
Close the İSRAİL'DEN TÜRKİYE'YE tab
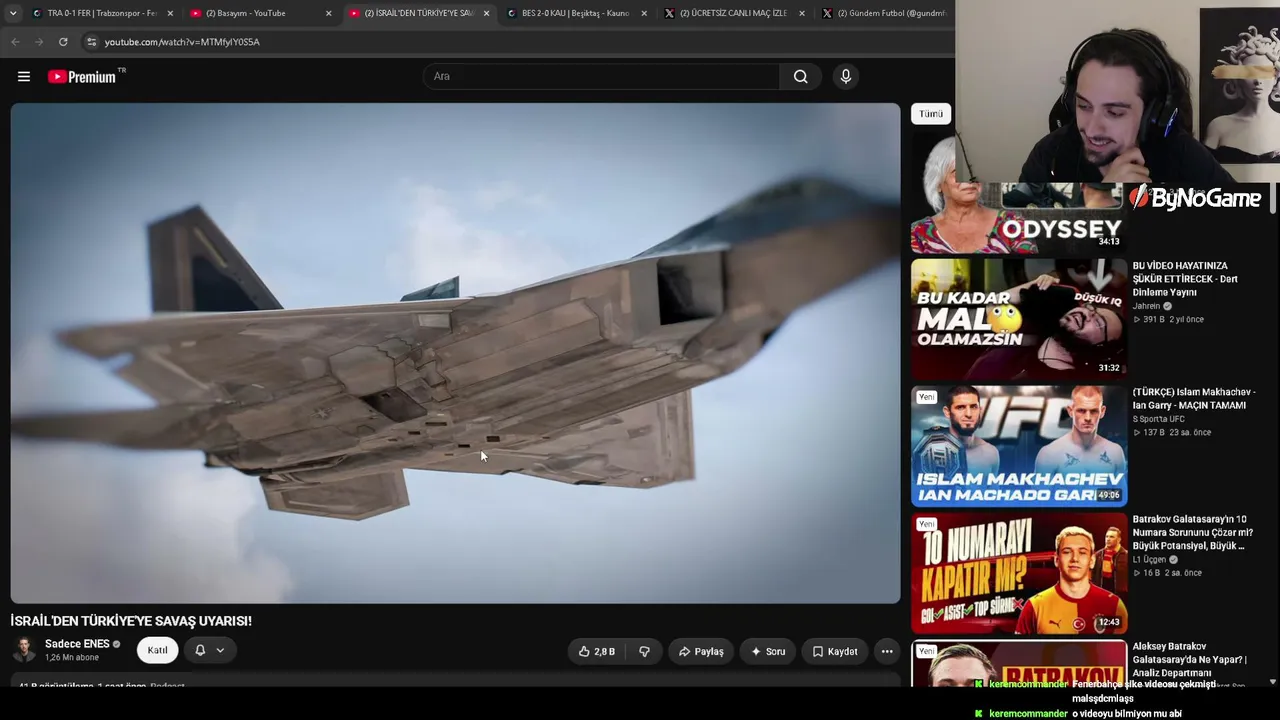[486, 13]
